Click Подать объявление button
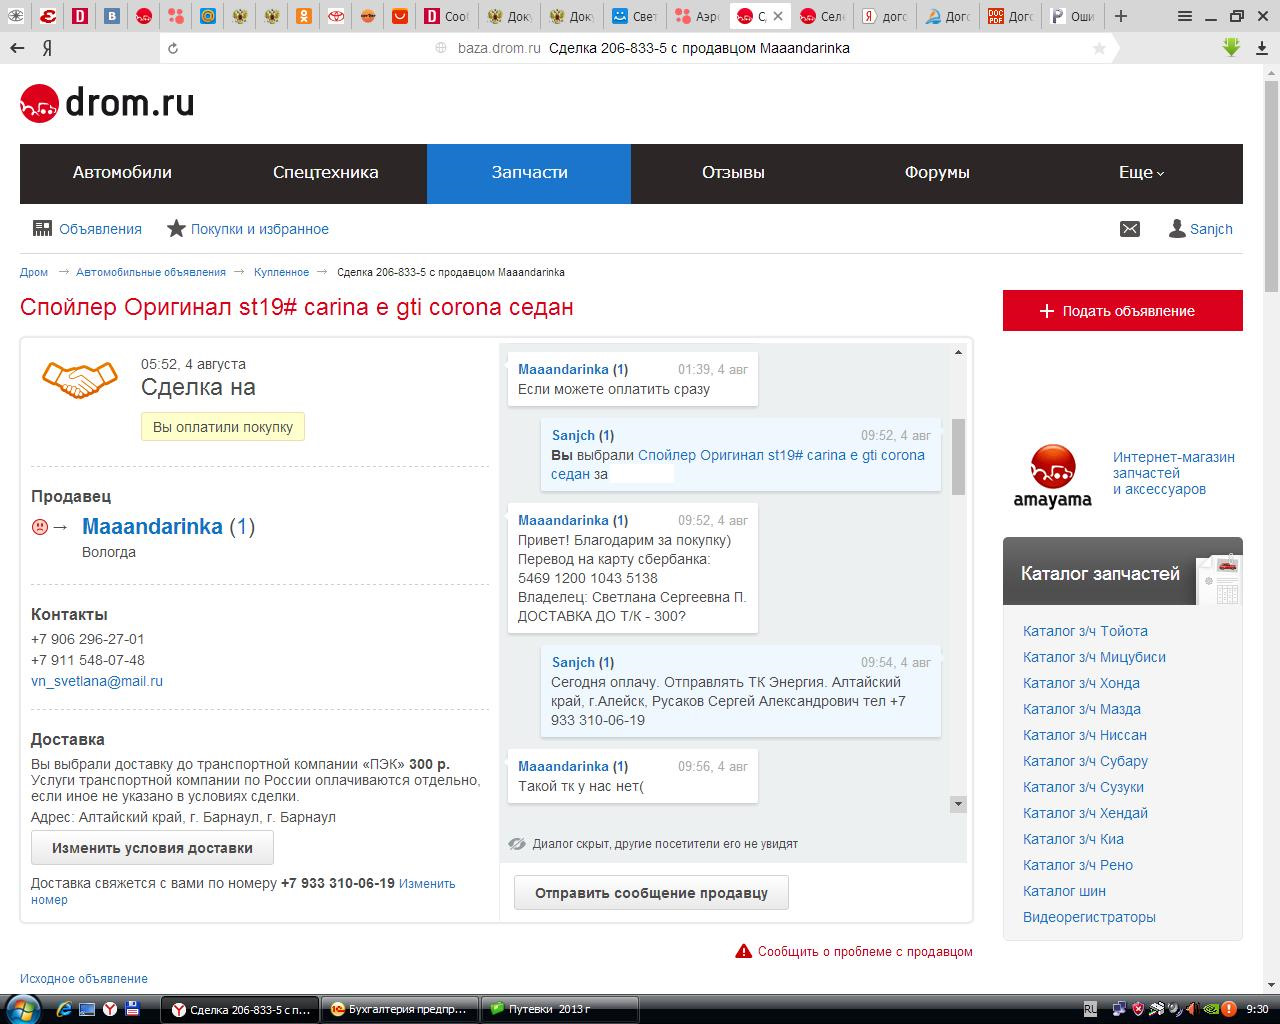1280x1024 pixels. pyautogui.click(x=1123, y=311)
